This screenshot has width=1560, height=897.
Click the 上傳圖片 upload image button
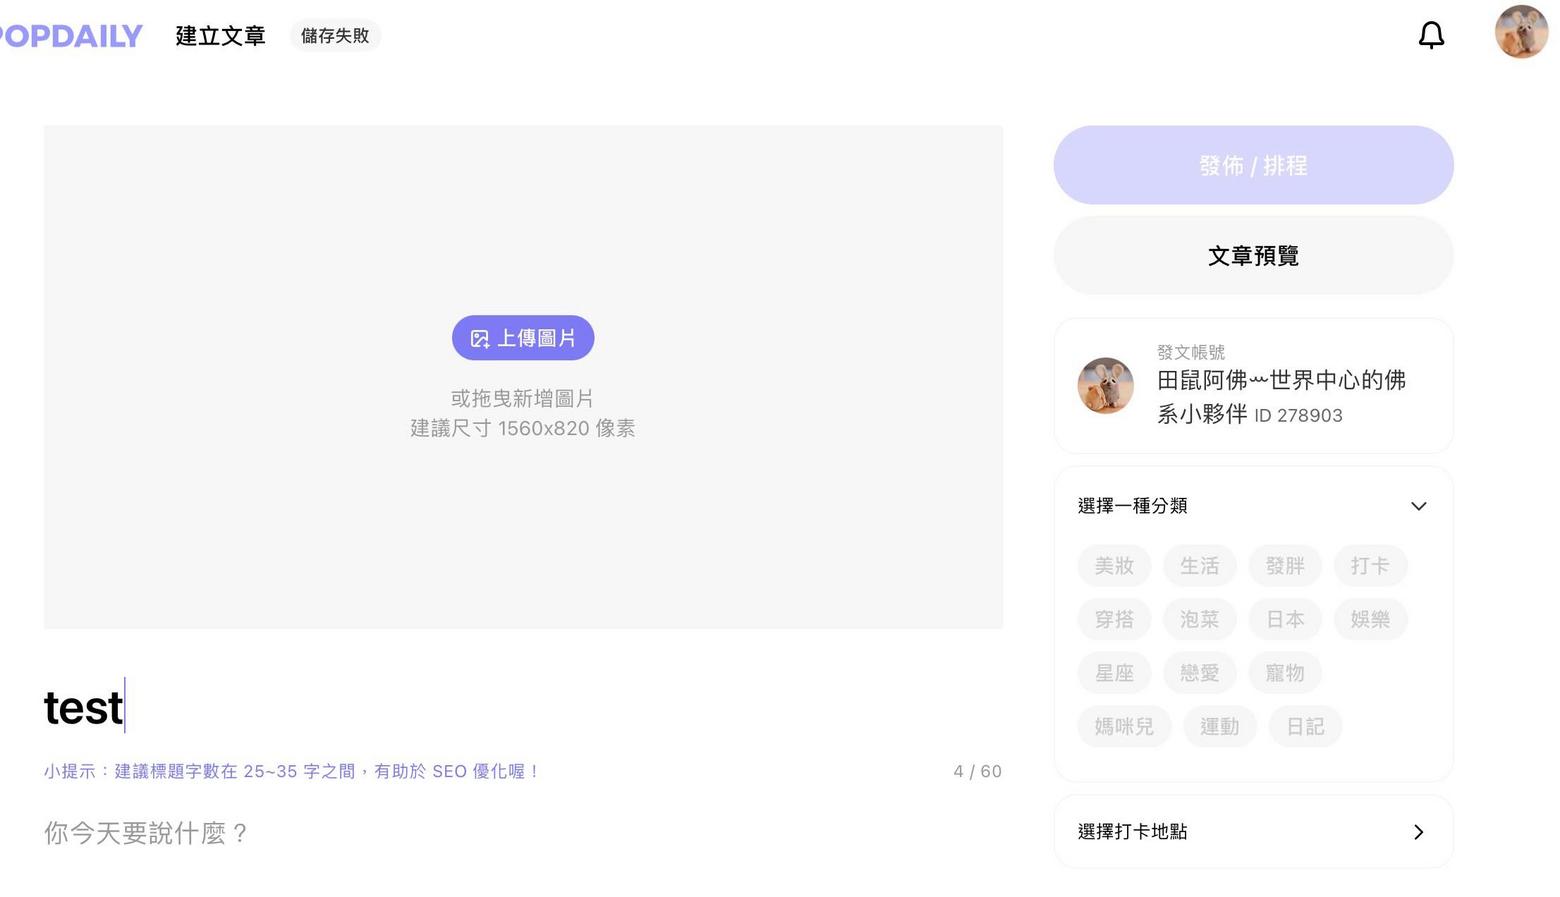coord(523,338)
